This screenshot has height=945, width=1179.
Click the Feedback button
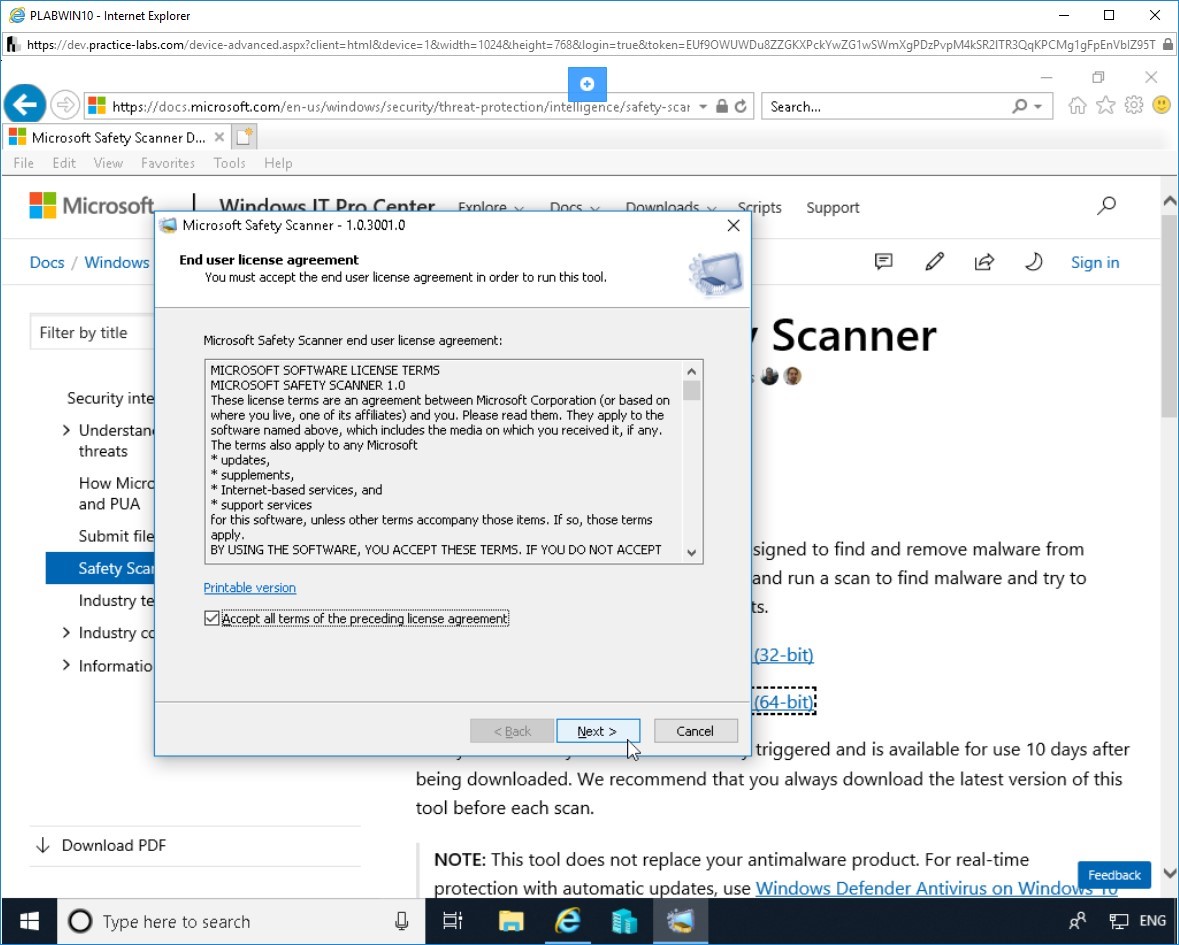point(1114,874)
